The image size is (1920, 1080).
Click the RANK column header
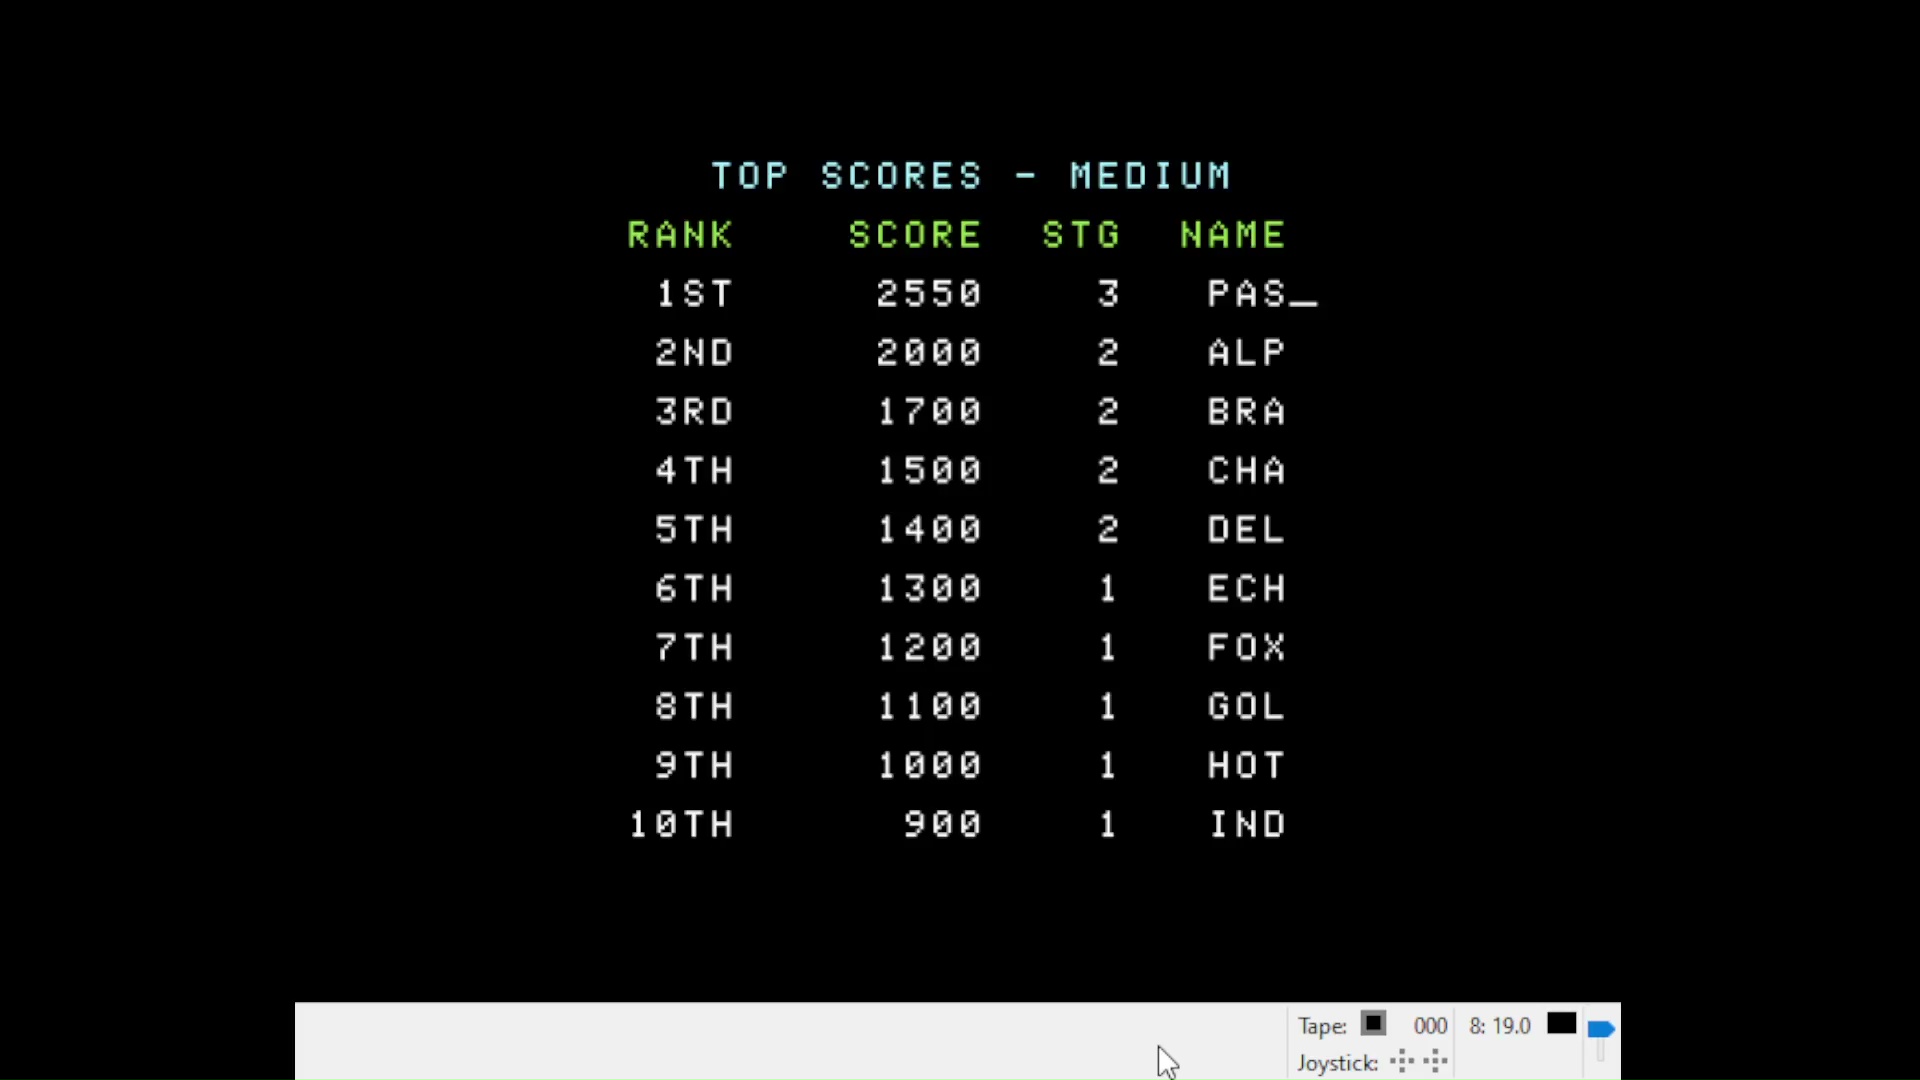tap(680, 235)
